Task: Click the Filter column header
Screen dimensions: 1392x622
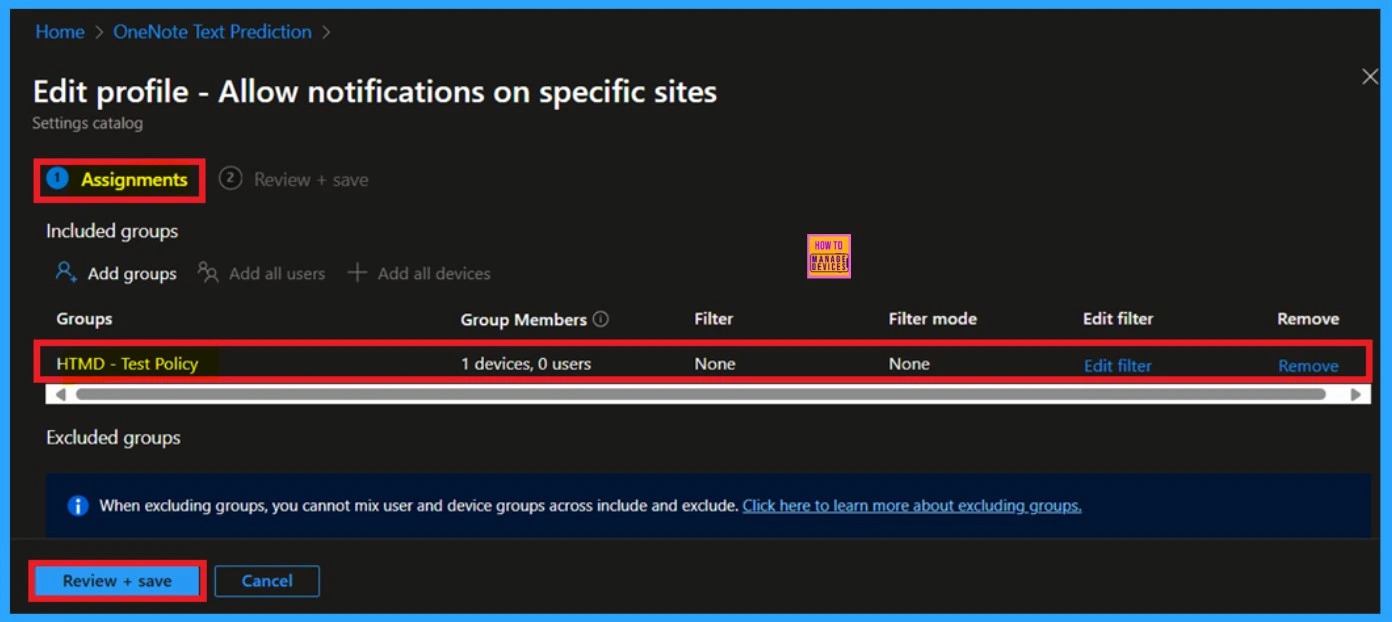Action: [x=714, y=319]
